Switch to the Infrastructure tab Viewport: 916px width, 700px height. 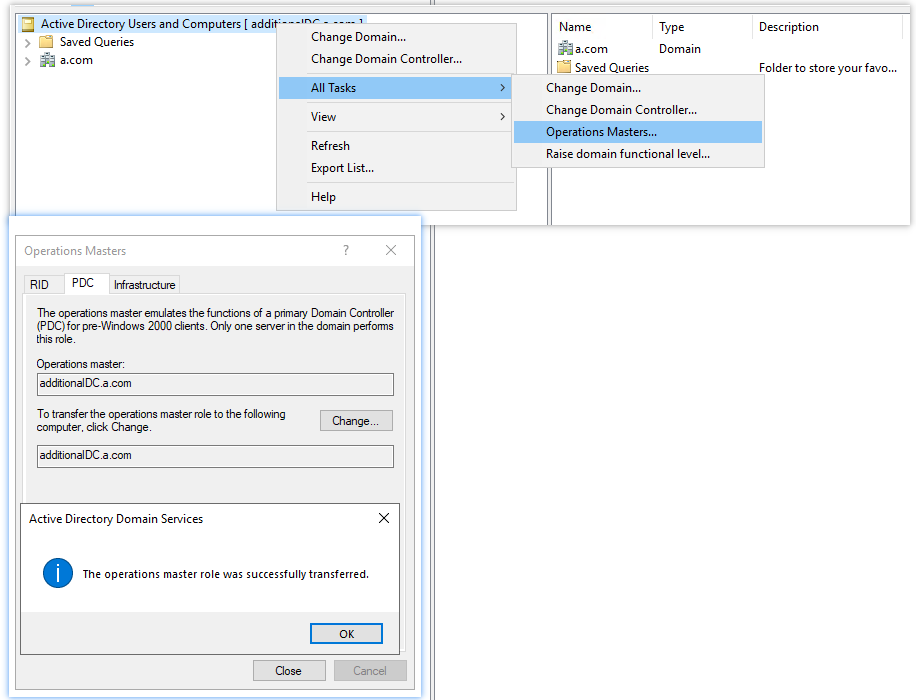144,284
